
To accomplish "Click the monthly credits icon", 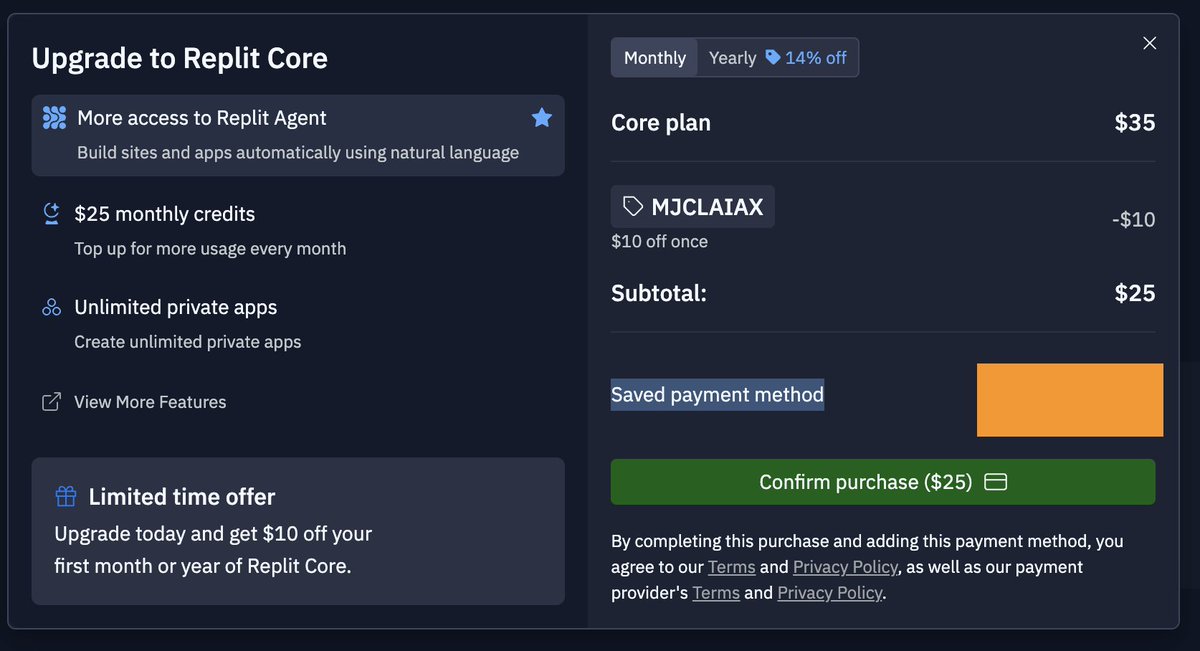I will tap(52, 213).
